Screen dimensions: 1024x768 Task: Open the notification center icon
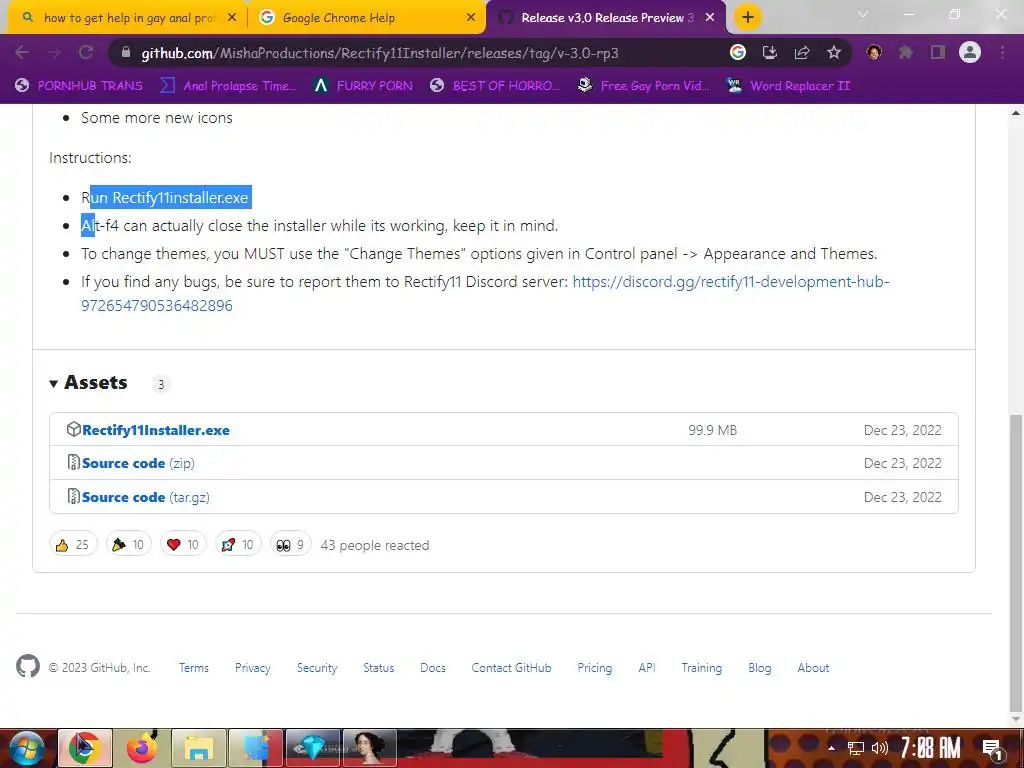pyautogui.click(x=992, y=748)
